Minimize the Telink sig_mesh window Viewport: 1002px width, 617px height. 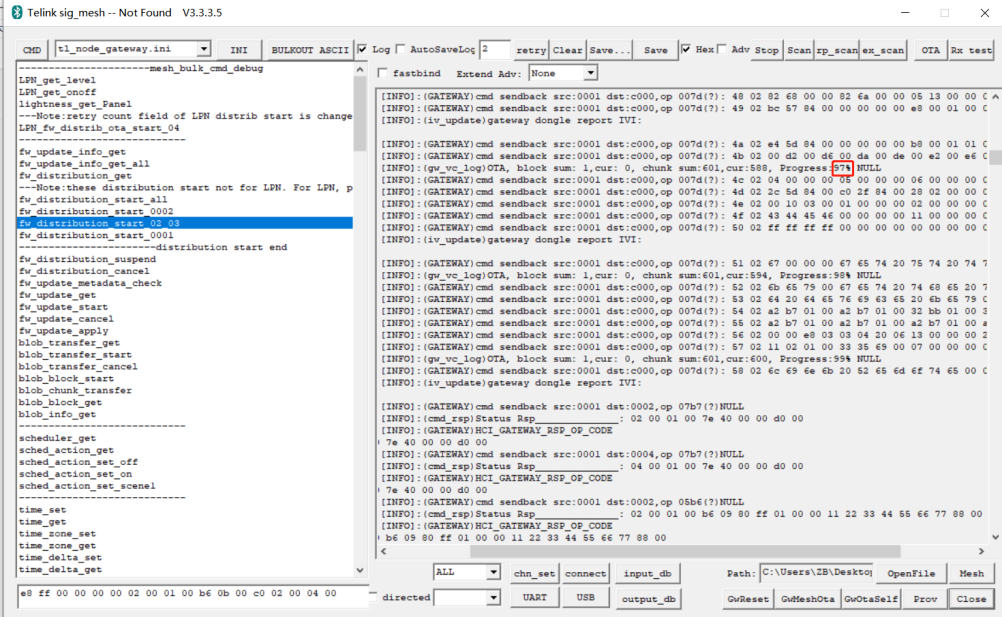(905, 13)
